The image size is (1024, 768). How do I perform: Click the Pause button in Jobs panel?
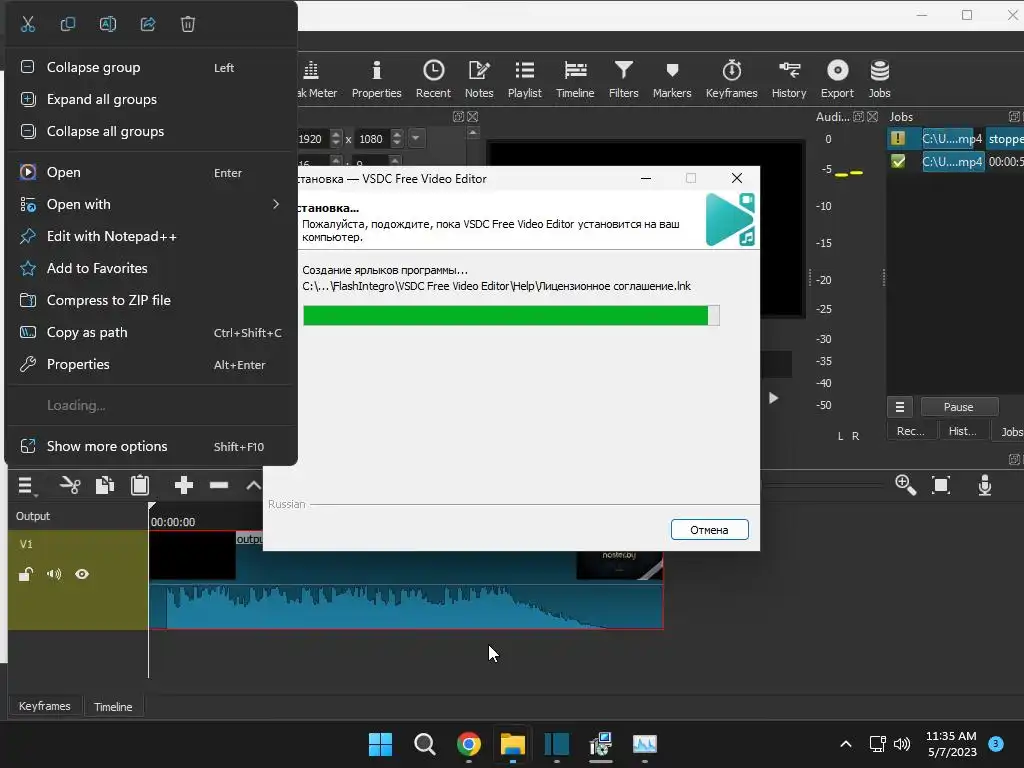pos(958,407)
